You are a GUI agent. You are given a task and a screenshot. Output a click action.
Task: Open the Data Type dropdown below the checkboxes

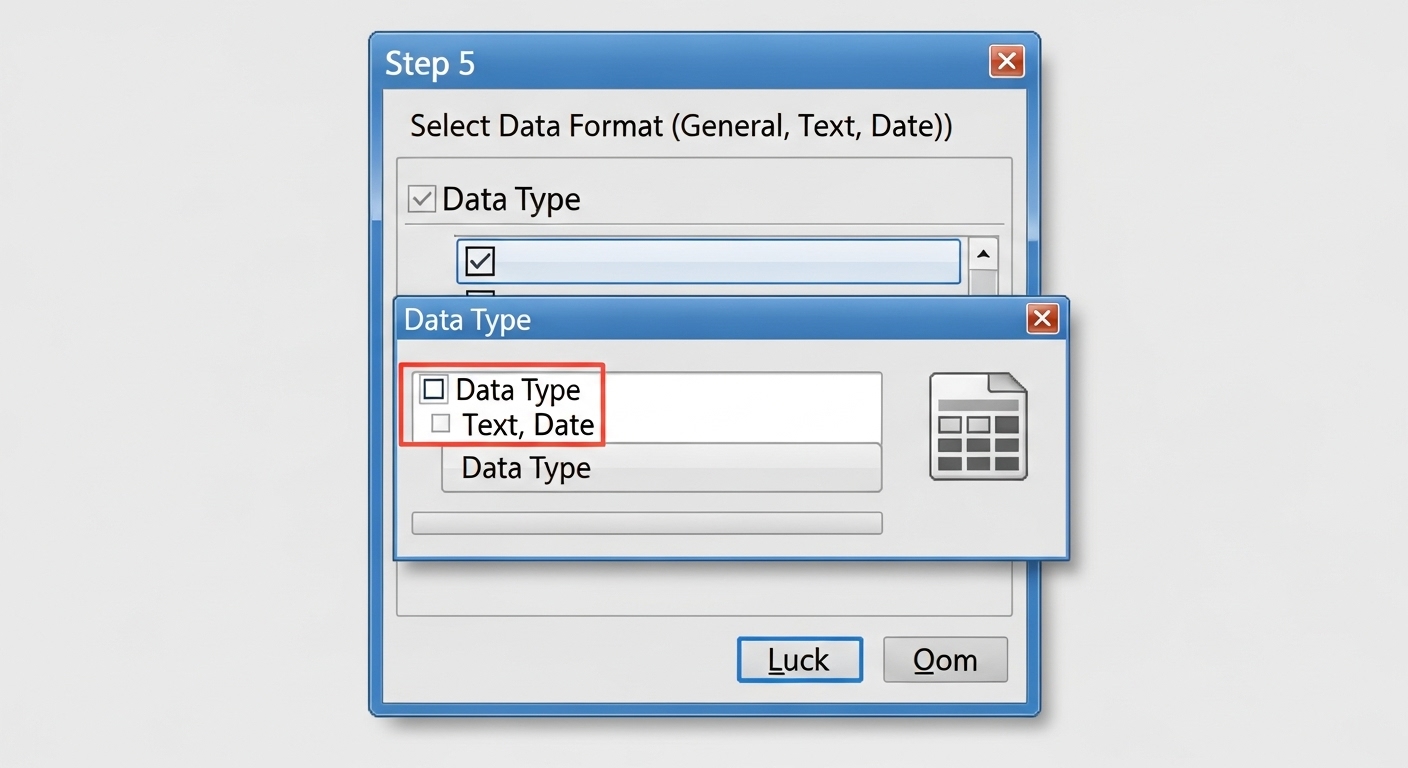660,467
